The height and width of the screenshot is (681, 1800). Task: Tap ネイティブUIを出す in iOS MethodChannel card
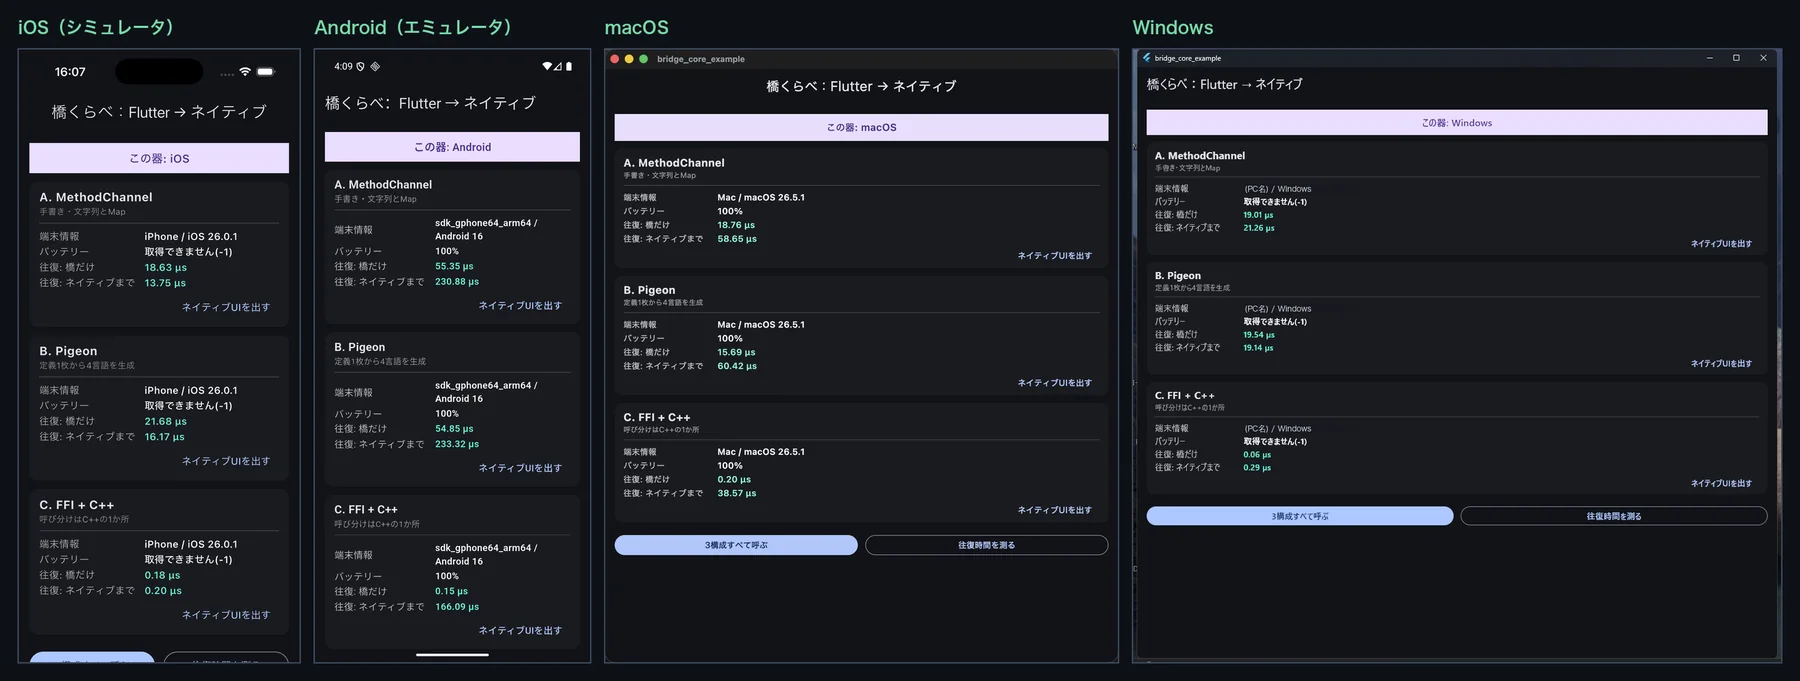click(226, 308)
